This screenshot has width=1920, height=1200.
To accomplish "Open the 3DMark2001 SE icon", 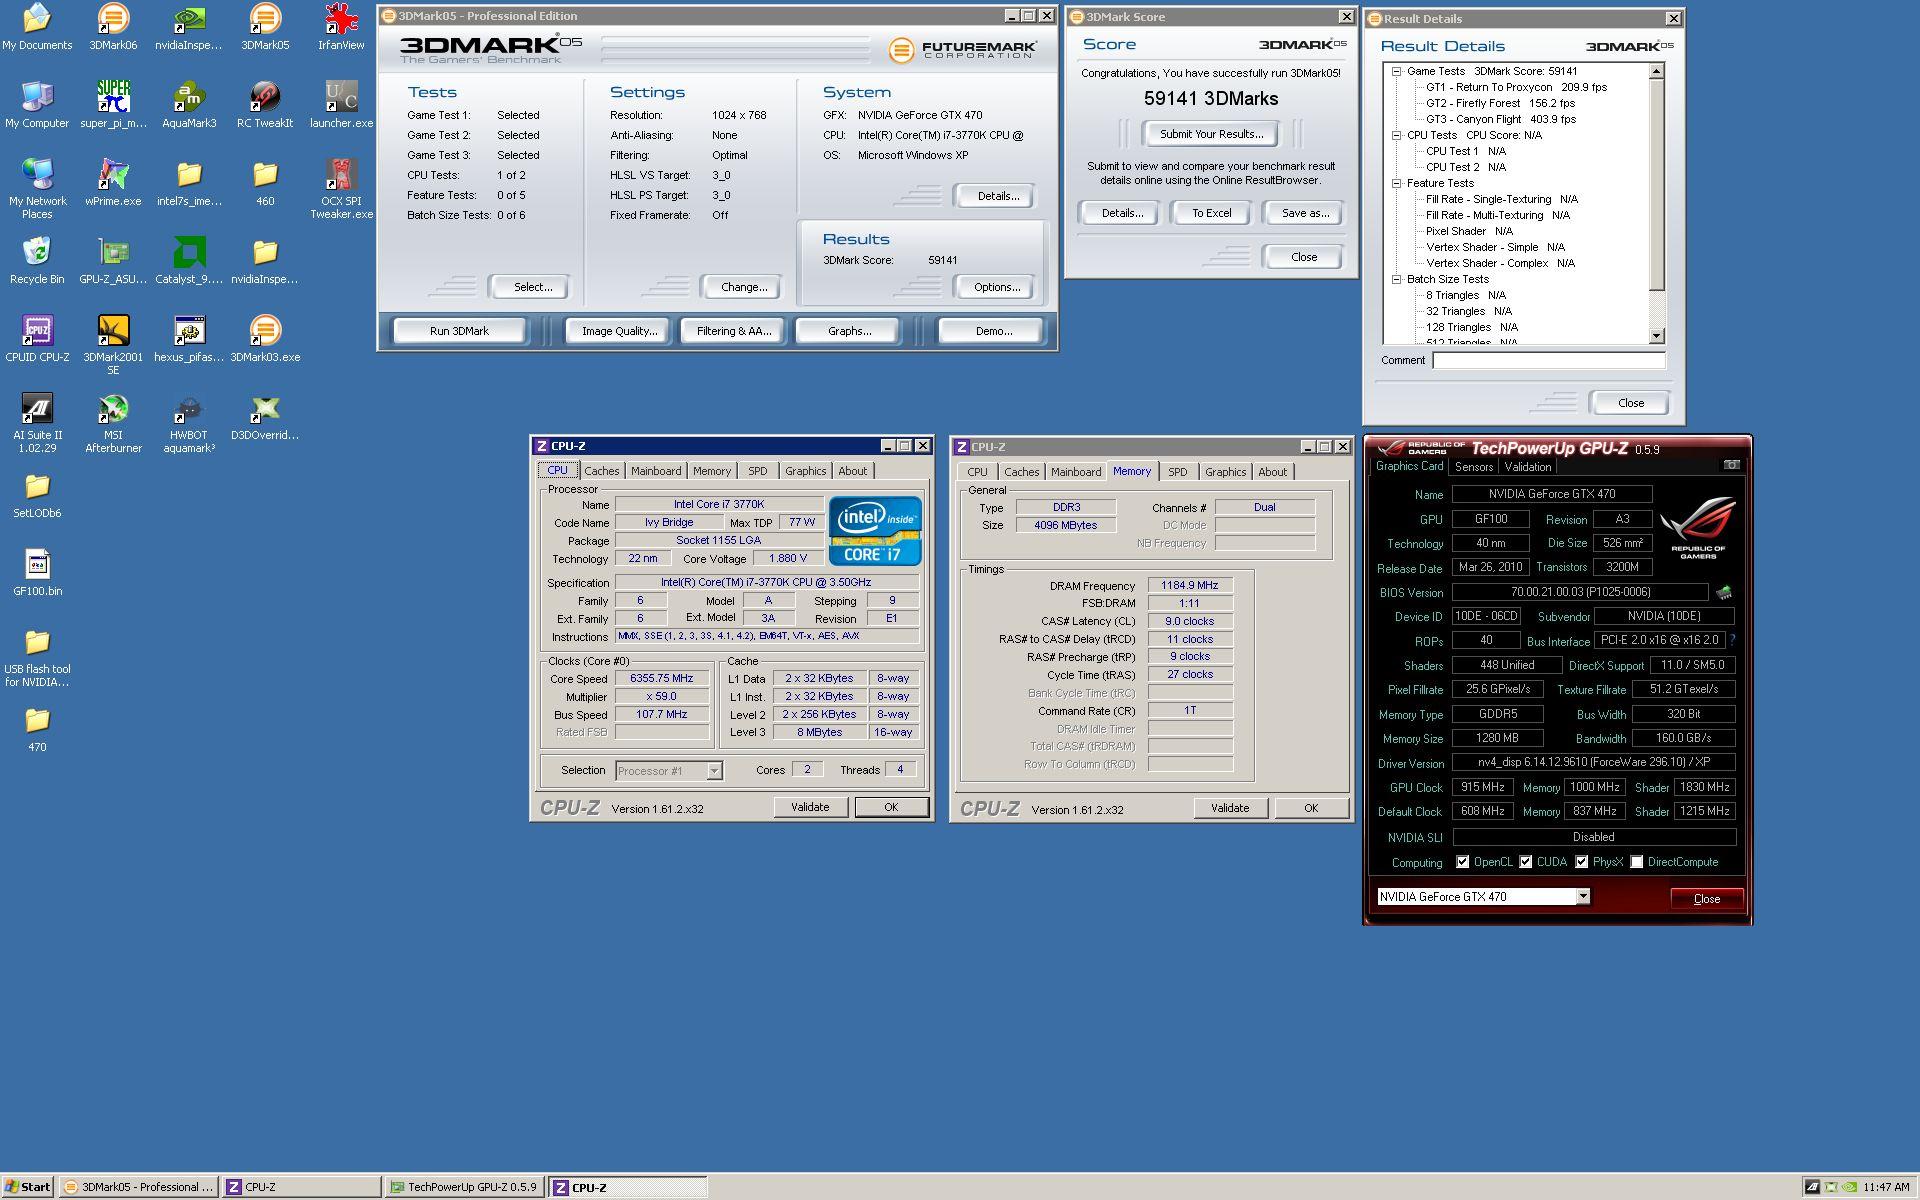I will click(113, 345).
